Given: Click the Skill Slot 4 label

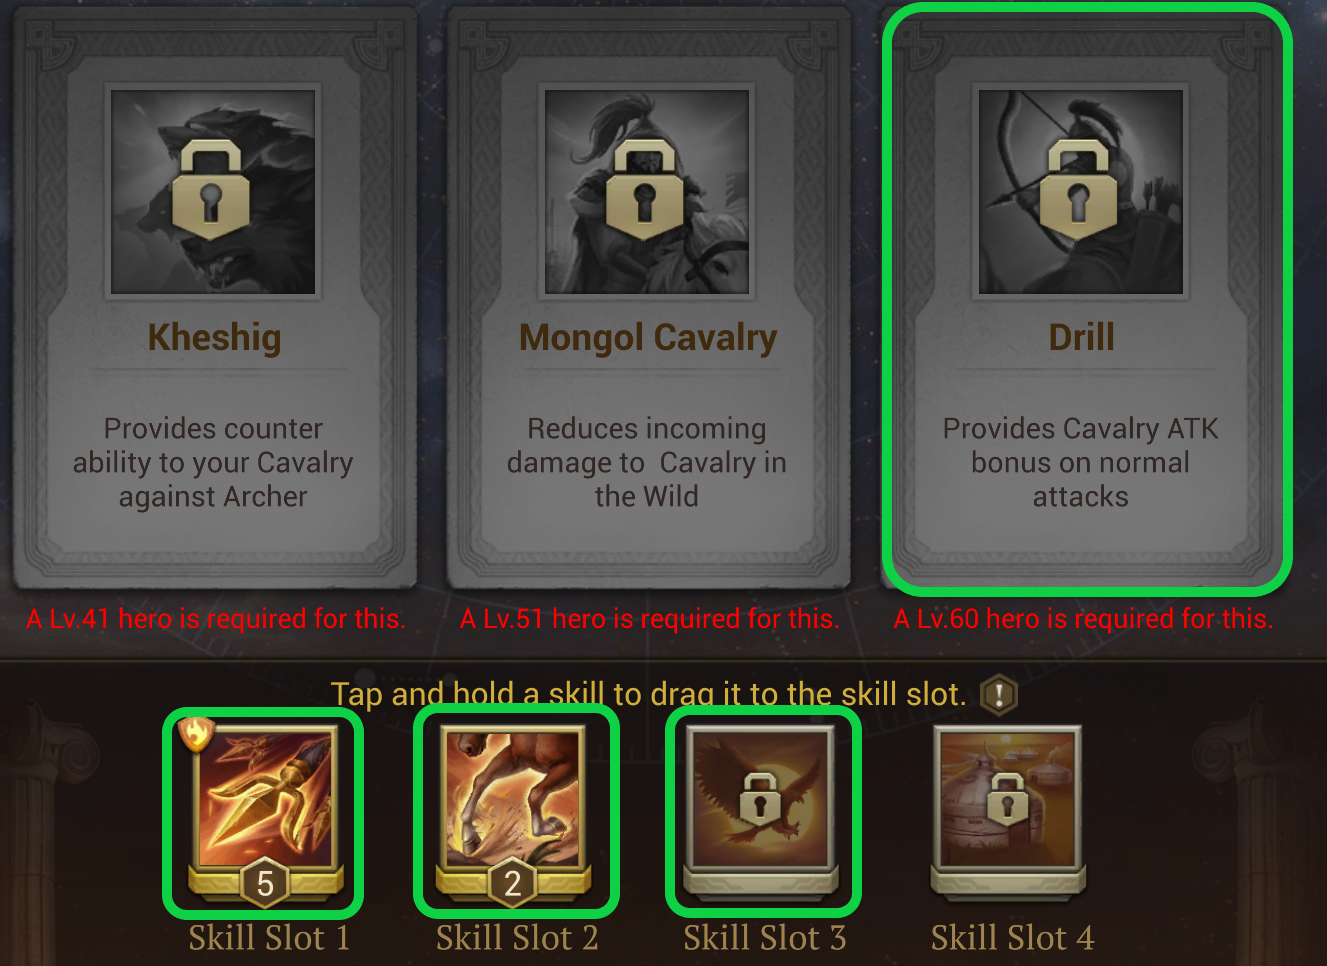Looking at the screenshot, I should tap(1012, 938).
